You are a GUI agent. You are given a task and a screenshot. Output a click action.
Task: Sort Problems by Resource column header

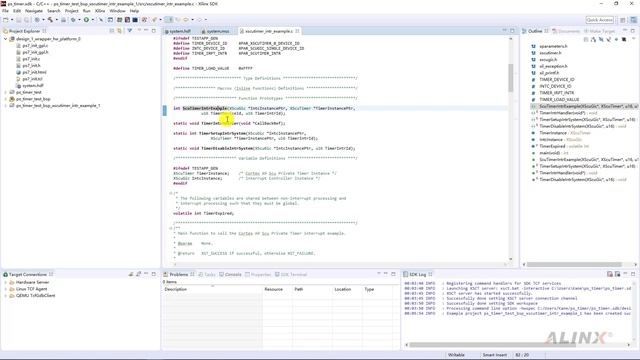pos(277,289)
